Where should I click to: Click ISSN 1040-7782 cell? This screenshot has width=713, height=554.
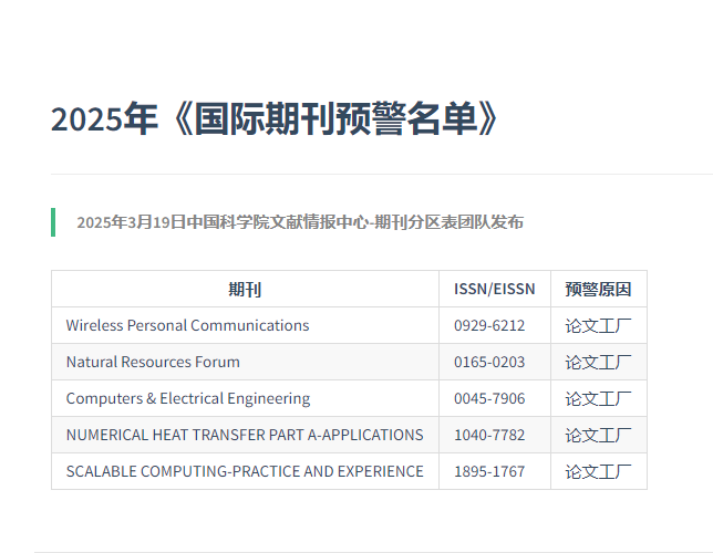pyautogui.click(x=489, y=435)
